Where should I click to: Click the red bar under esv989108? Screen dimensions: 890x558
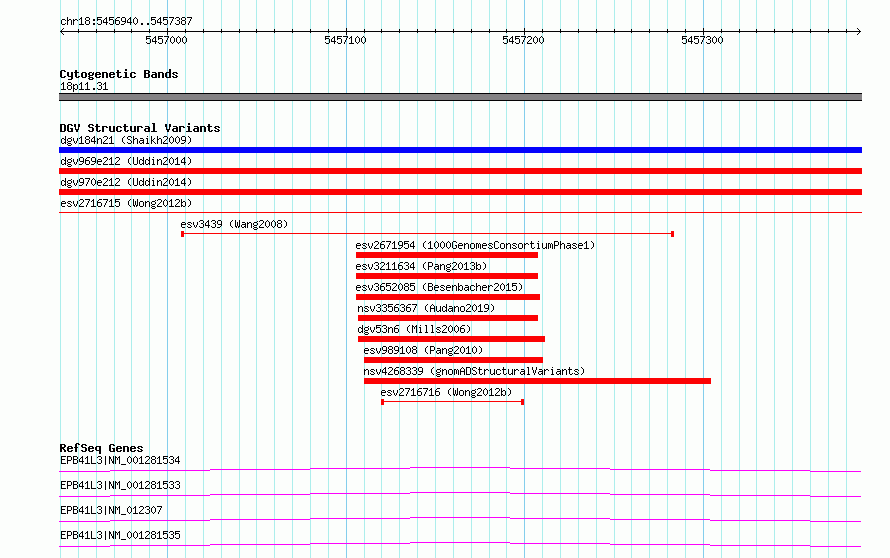click(x=453, y=360)
